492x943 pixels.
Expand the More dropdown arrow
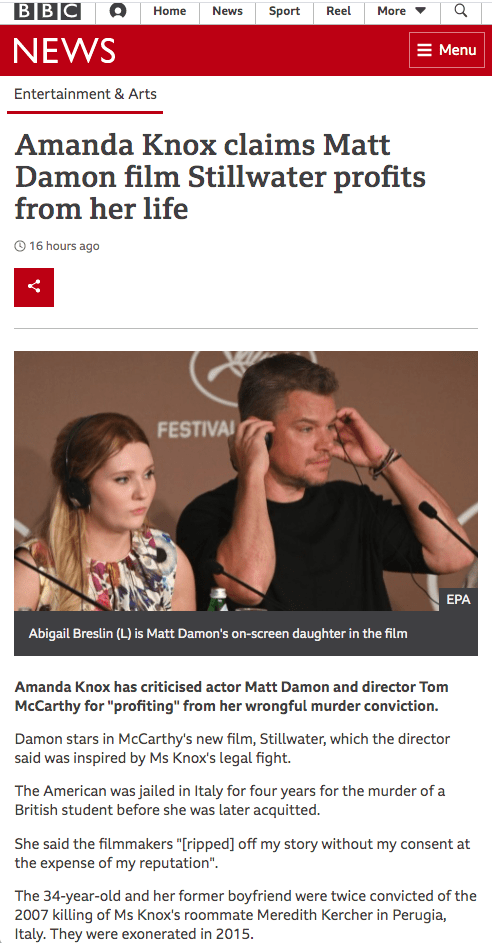pos(420,11)
